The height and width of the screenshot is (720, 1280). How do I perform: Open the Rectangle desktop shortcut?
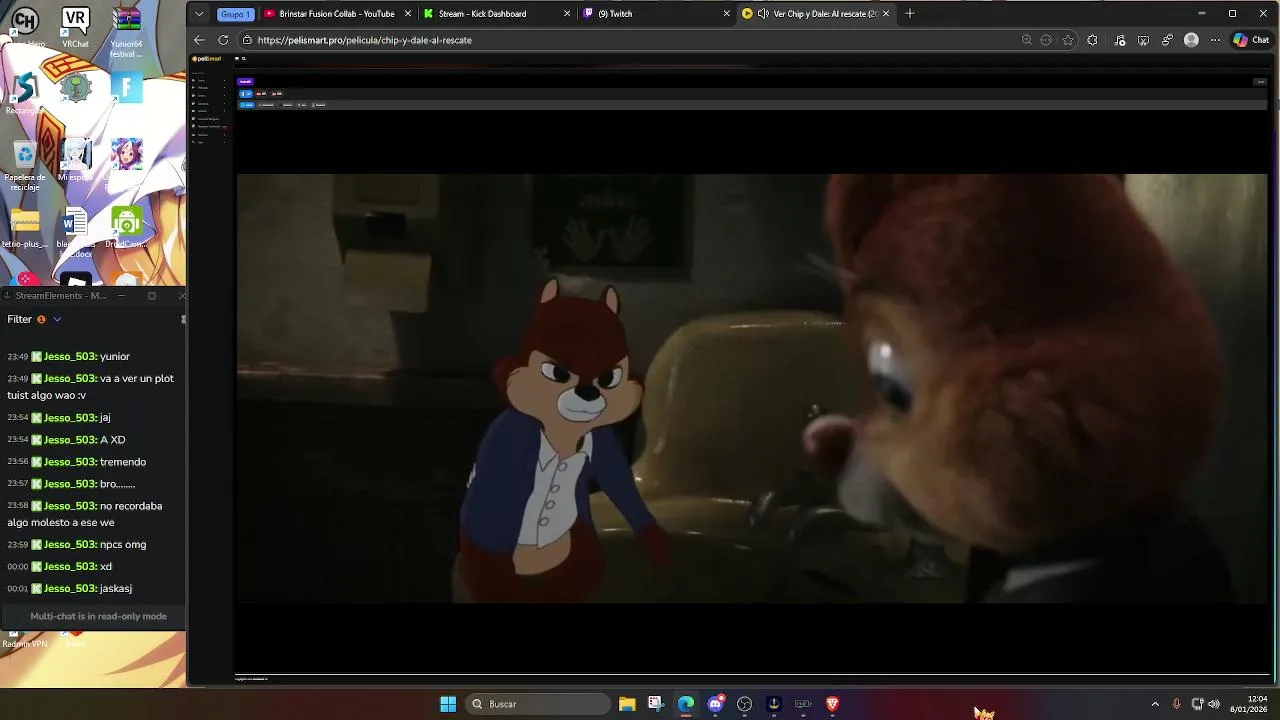24,93
